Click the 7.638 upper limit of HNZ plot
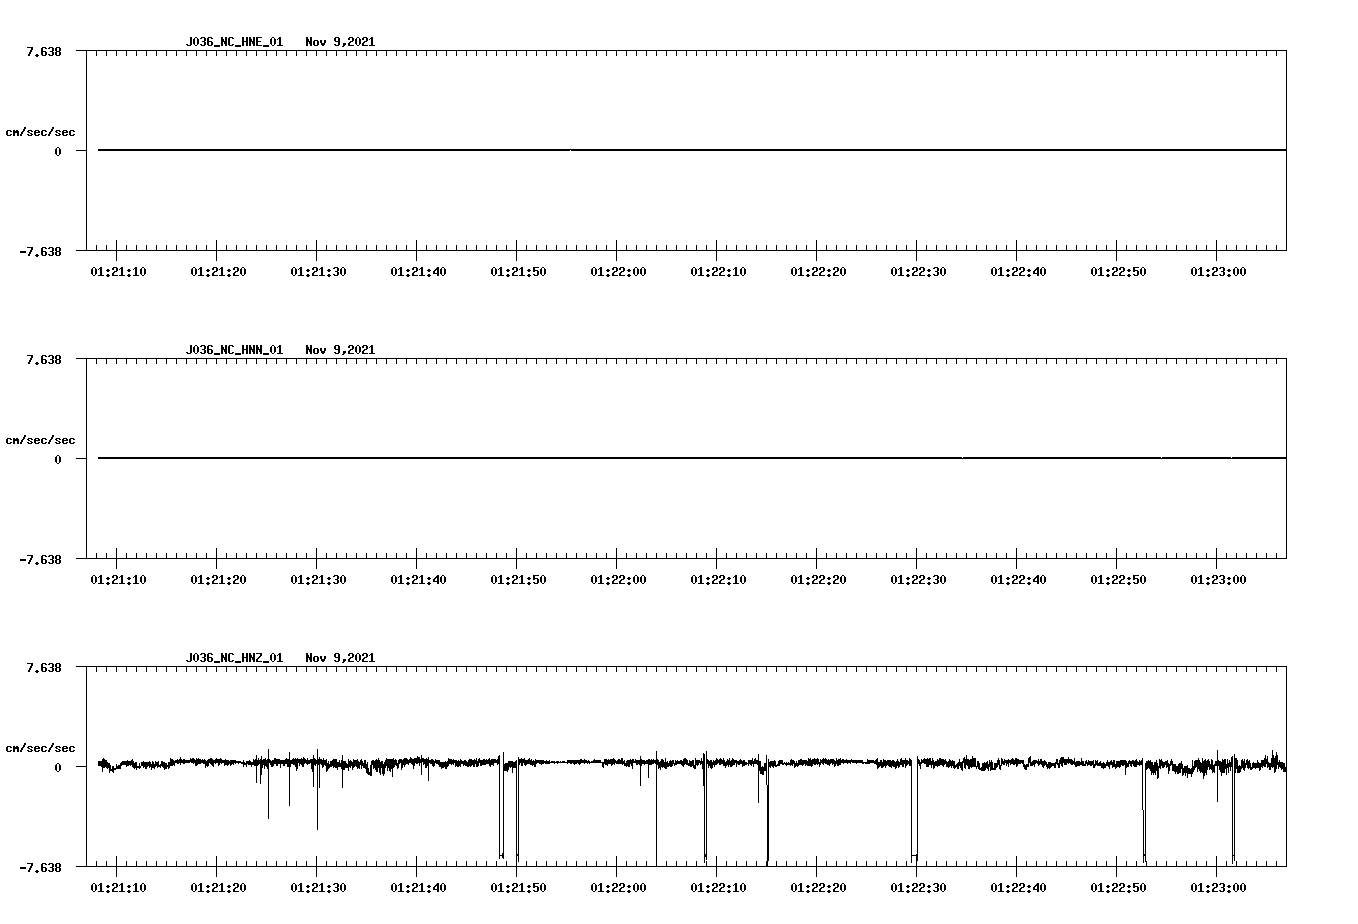1358x924 pixels. [44, 667]
